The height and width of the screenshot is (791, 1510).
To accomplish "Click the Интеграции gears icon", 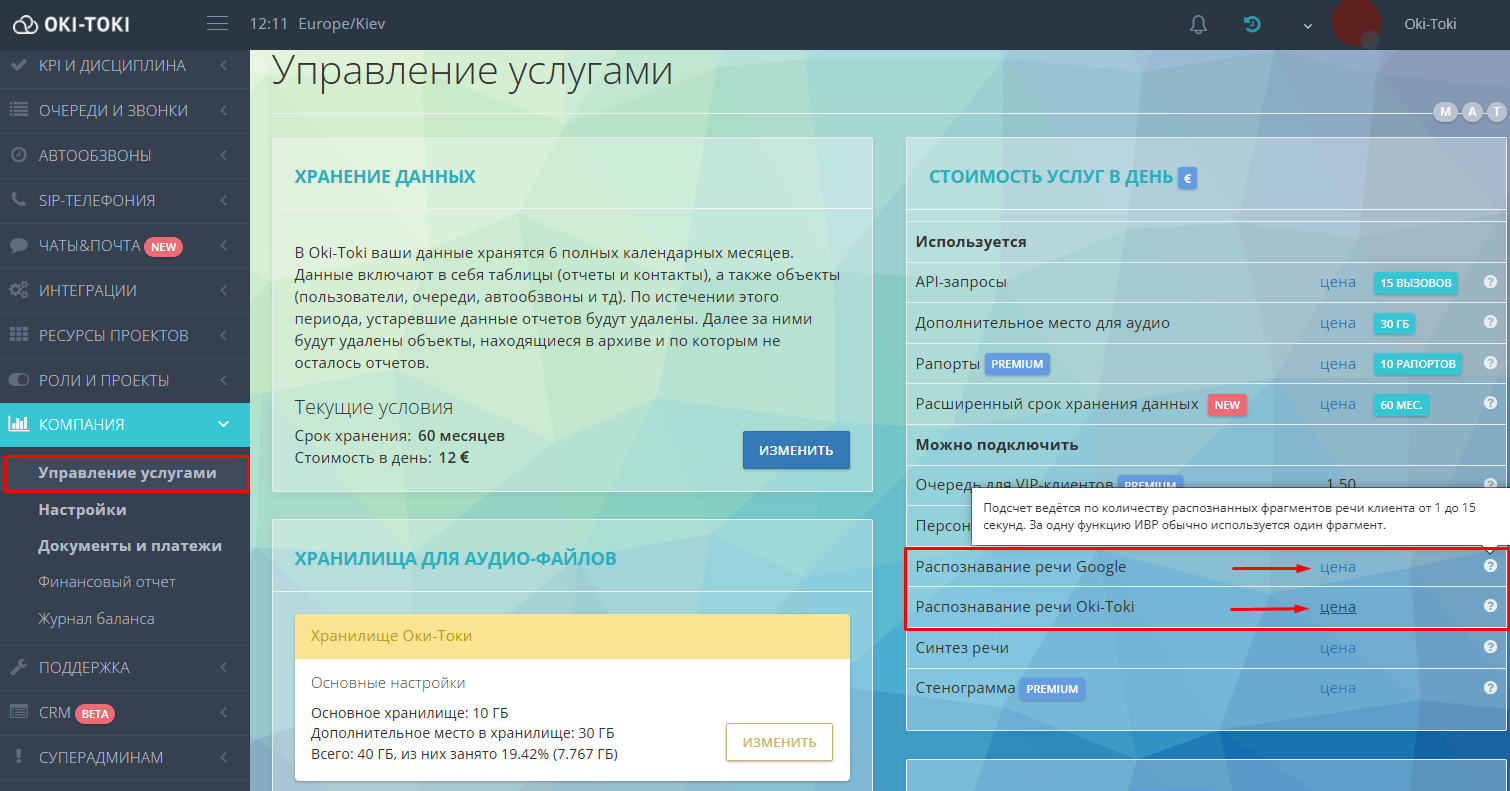I will (18, 290).
